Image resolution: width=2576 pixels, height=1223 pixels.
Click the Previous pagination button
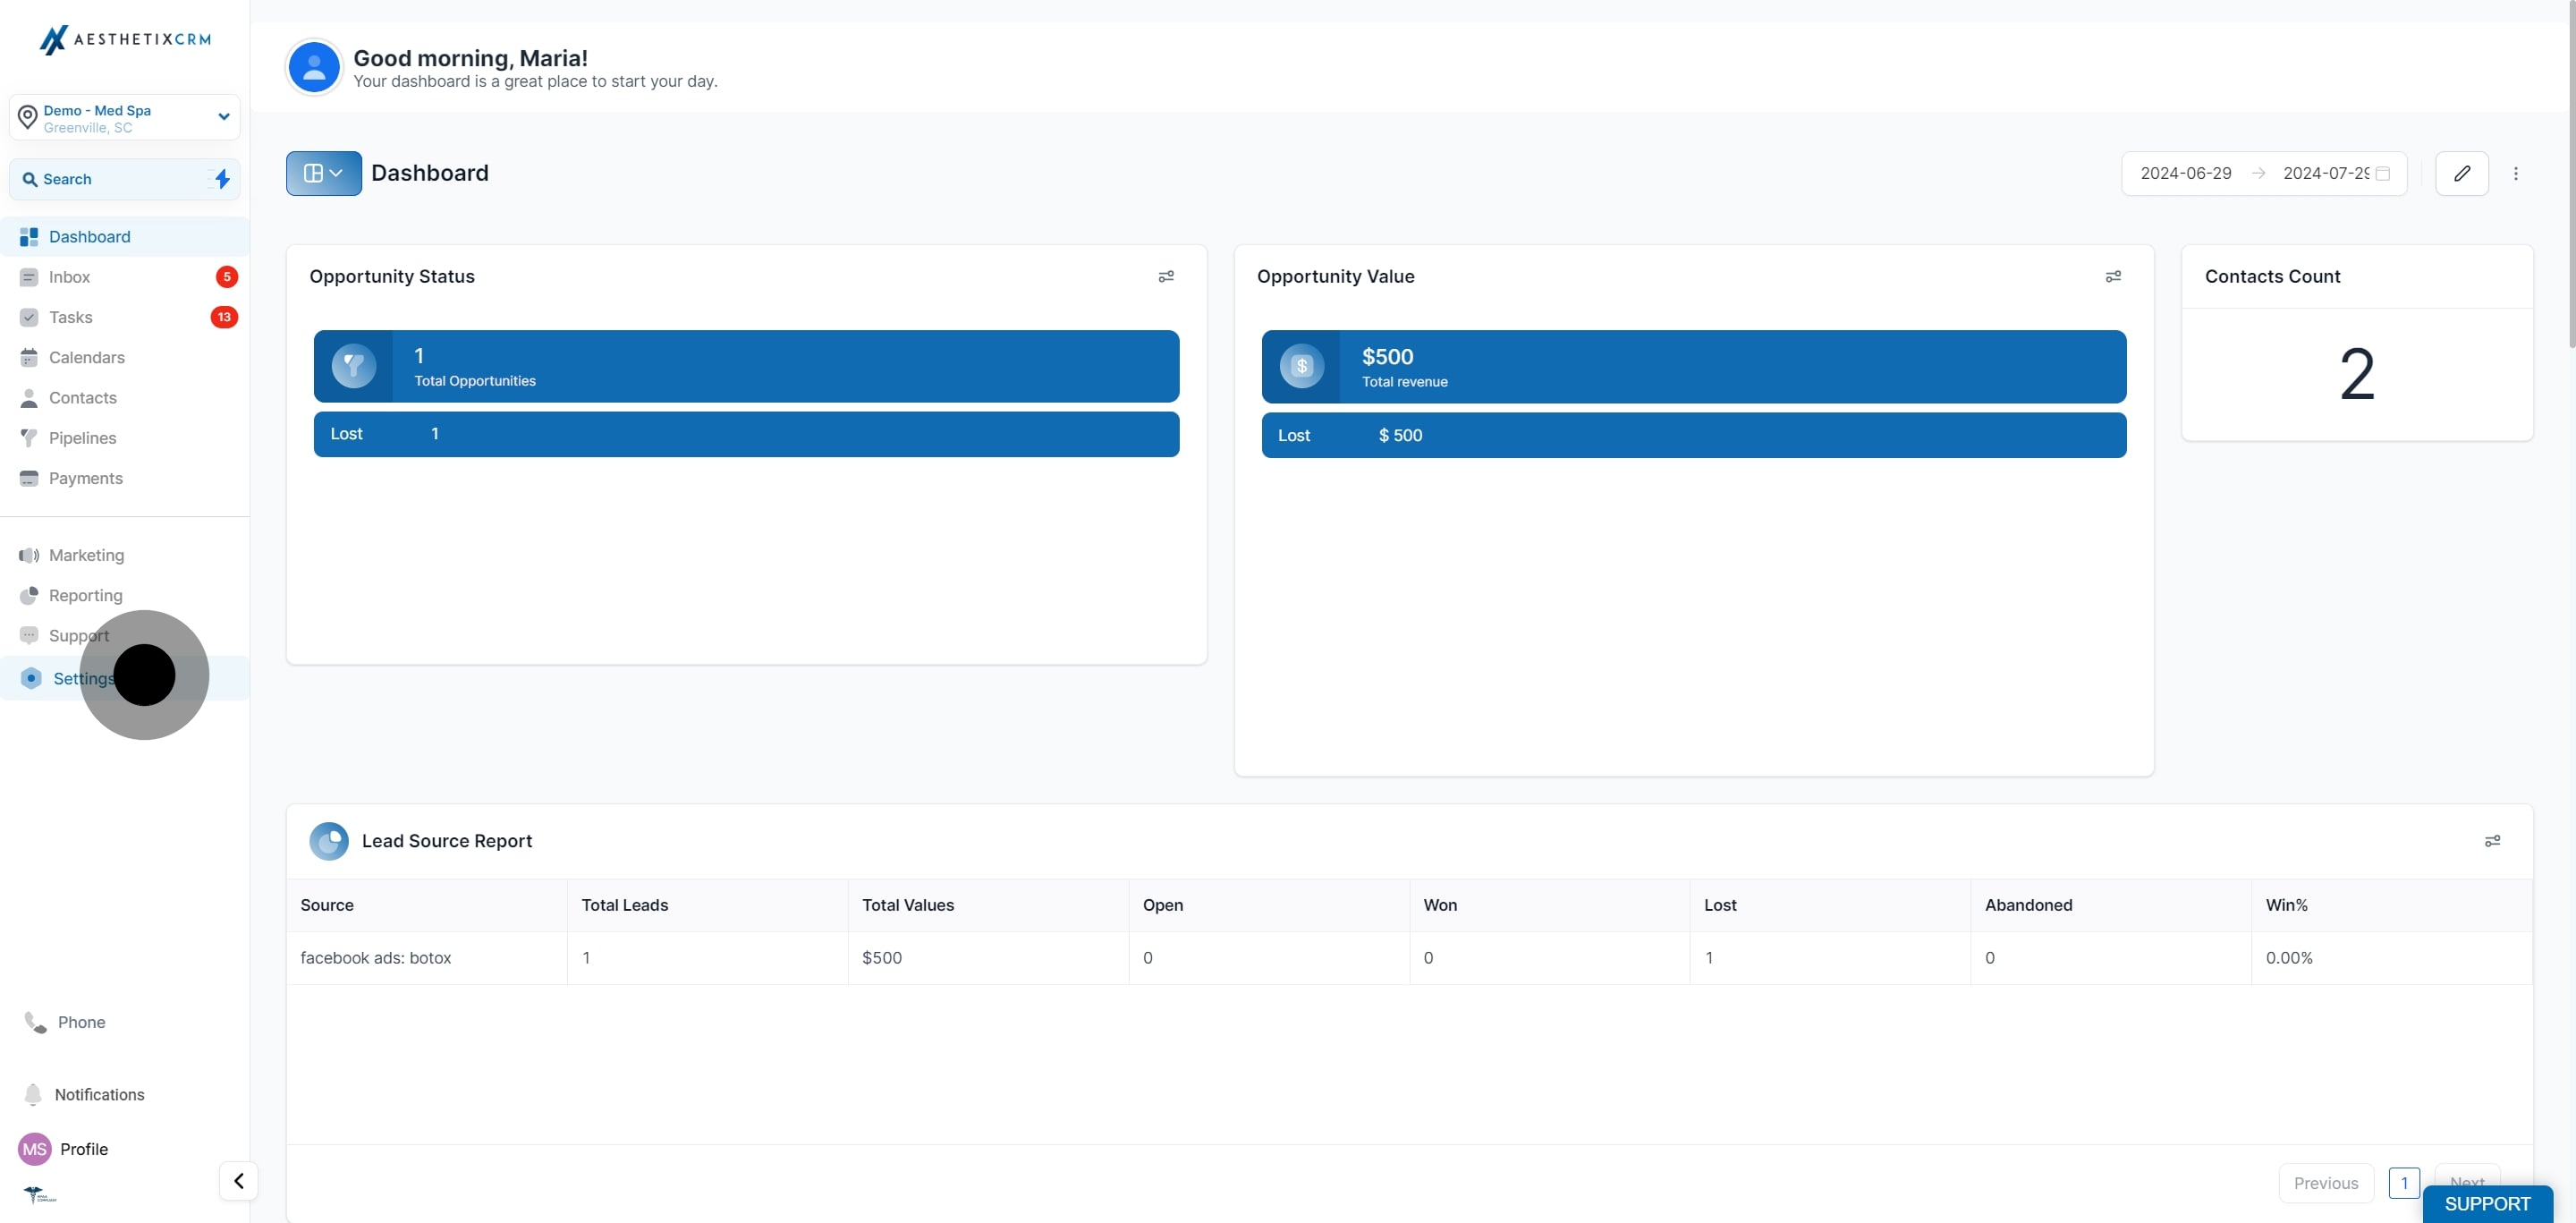2325,1182
